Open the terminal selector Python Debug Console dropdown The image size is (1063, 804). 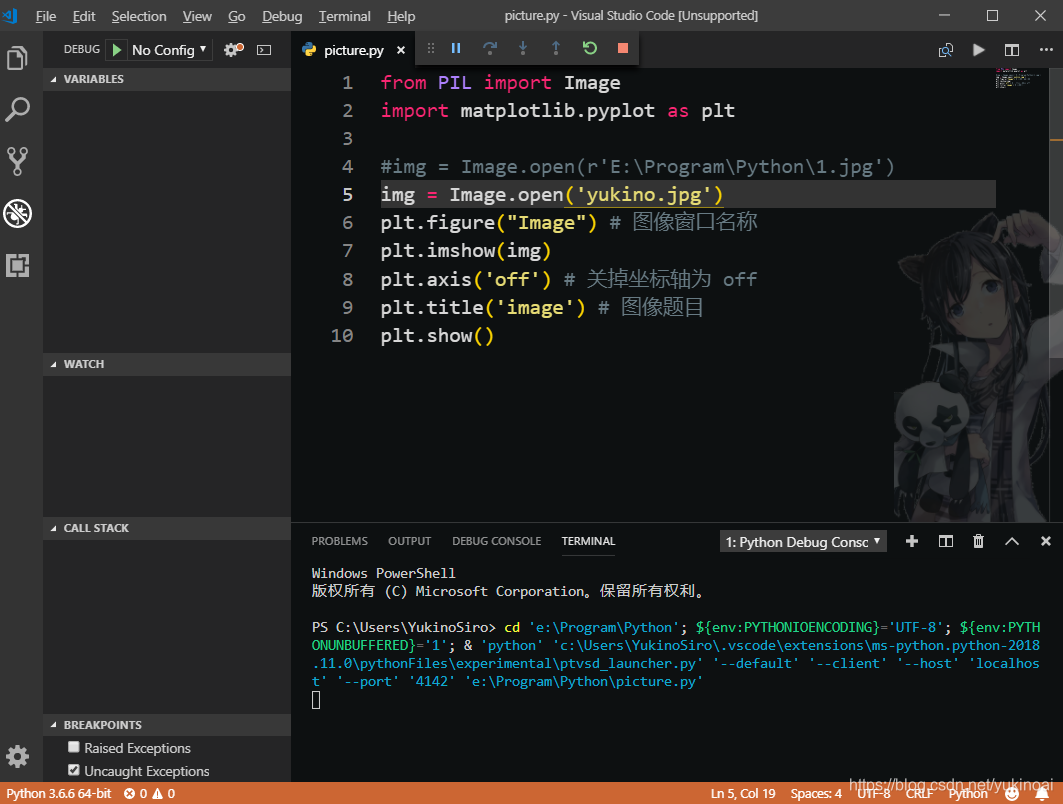[x=803, y=542]
